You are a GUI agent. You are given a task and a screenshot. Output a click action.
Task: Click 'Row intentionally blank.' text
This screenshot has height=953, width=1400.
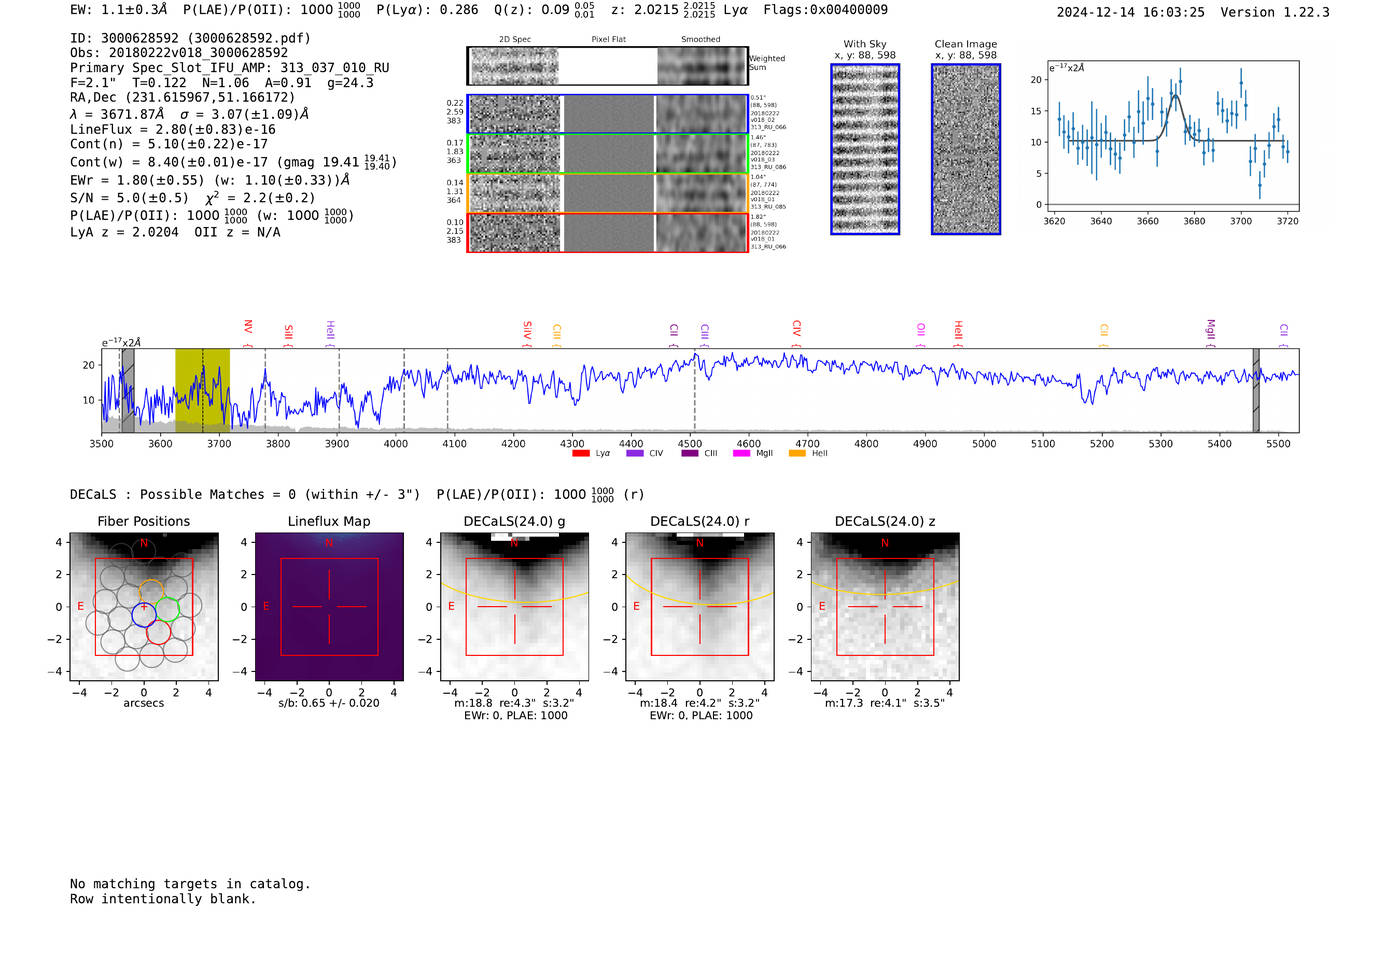(x=163, y=899)
